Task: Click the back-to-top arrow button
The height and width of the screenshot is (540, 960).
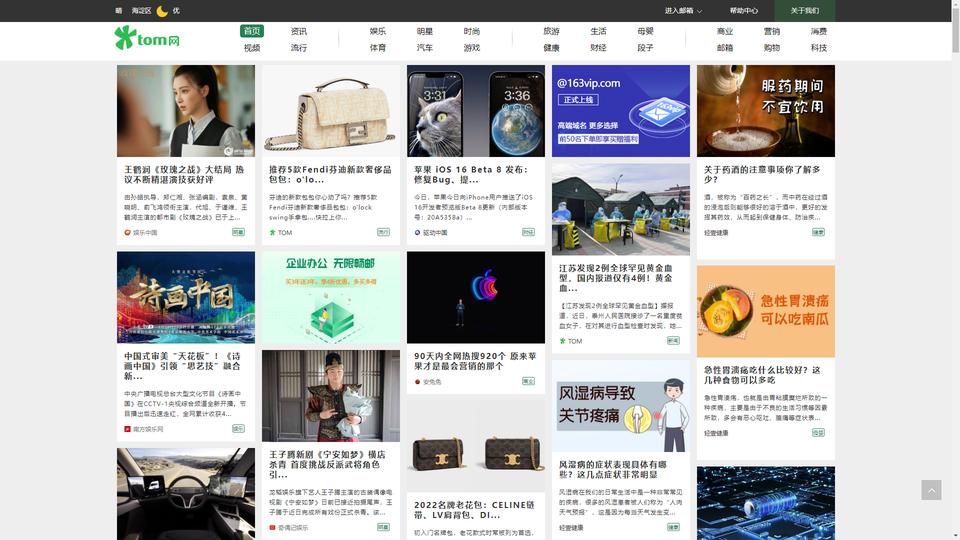Action: pos(931,490)
